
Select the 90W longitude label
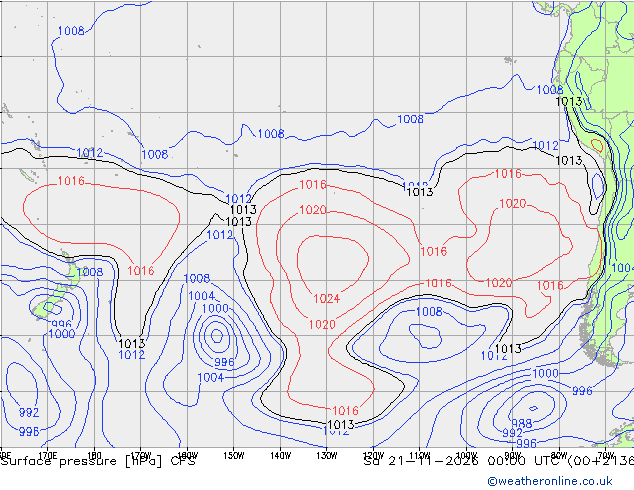513,455
